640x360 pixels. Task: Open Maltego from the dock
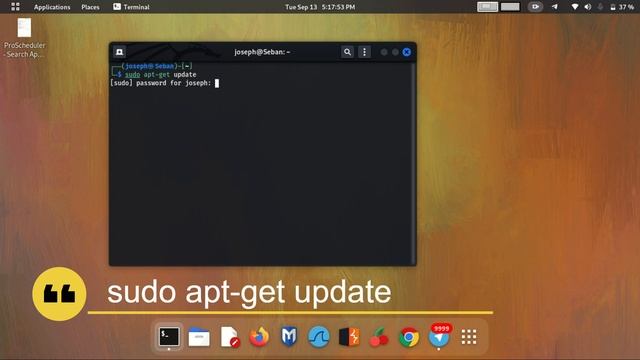click(289, 337)
